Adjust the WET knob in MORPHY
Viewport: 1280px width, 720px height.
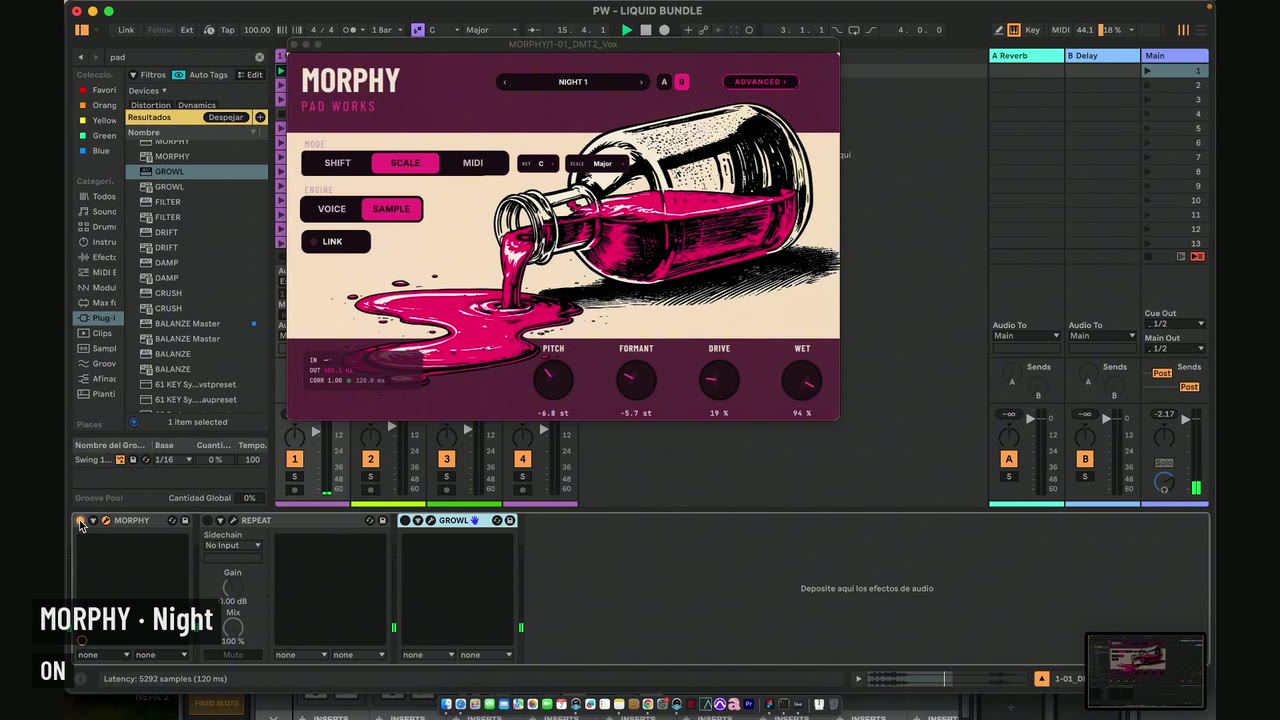[x=802, y=380]
